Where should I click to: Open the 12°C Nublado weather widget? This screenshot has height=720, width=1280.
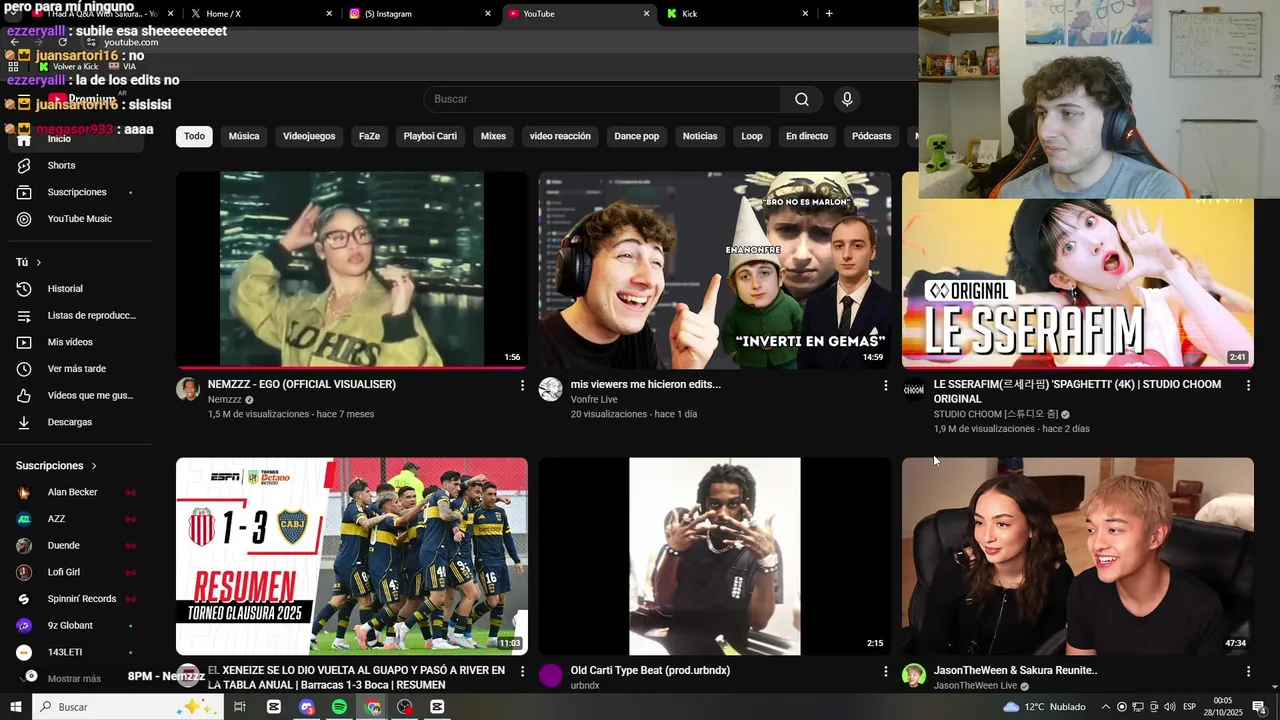pyautogui.click(x=1044, y=707)
